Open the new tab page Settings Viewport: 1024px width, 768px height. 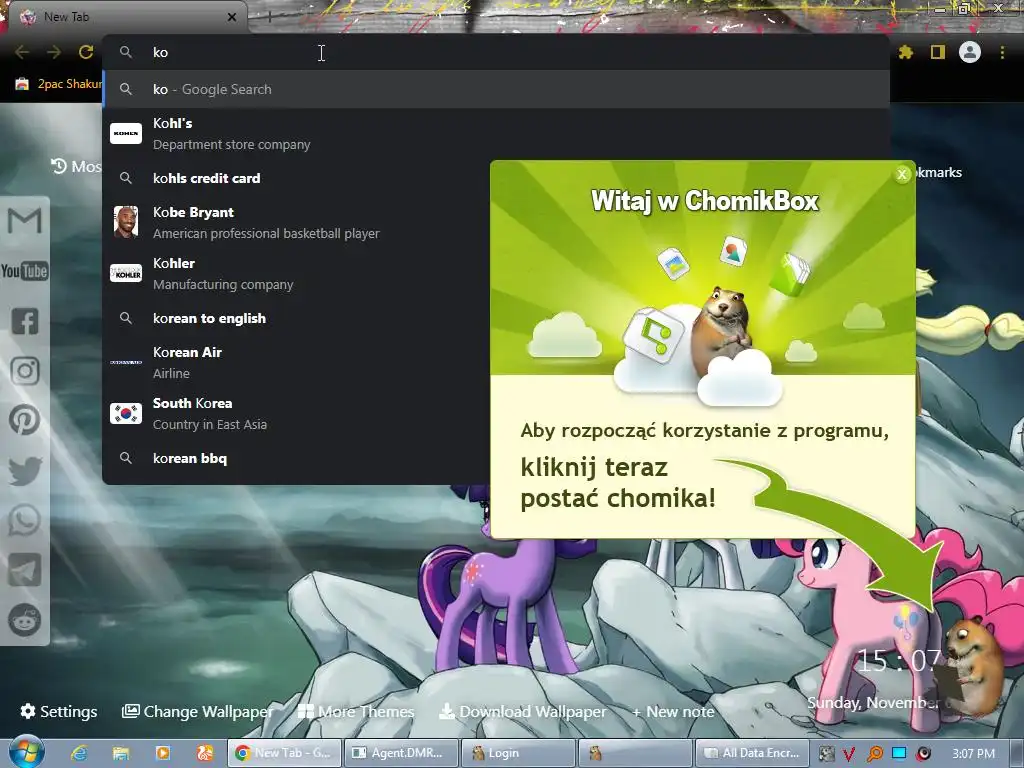(58, 711)
